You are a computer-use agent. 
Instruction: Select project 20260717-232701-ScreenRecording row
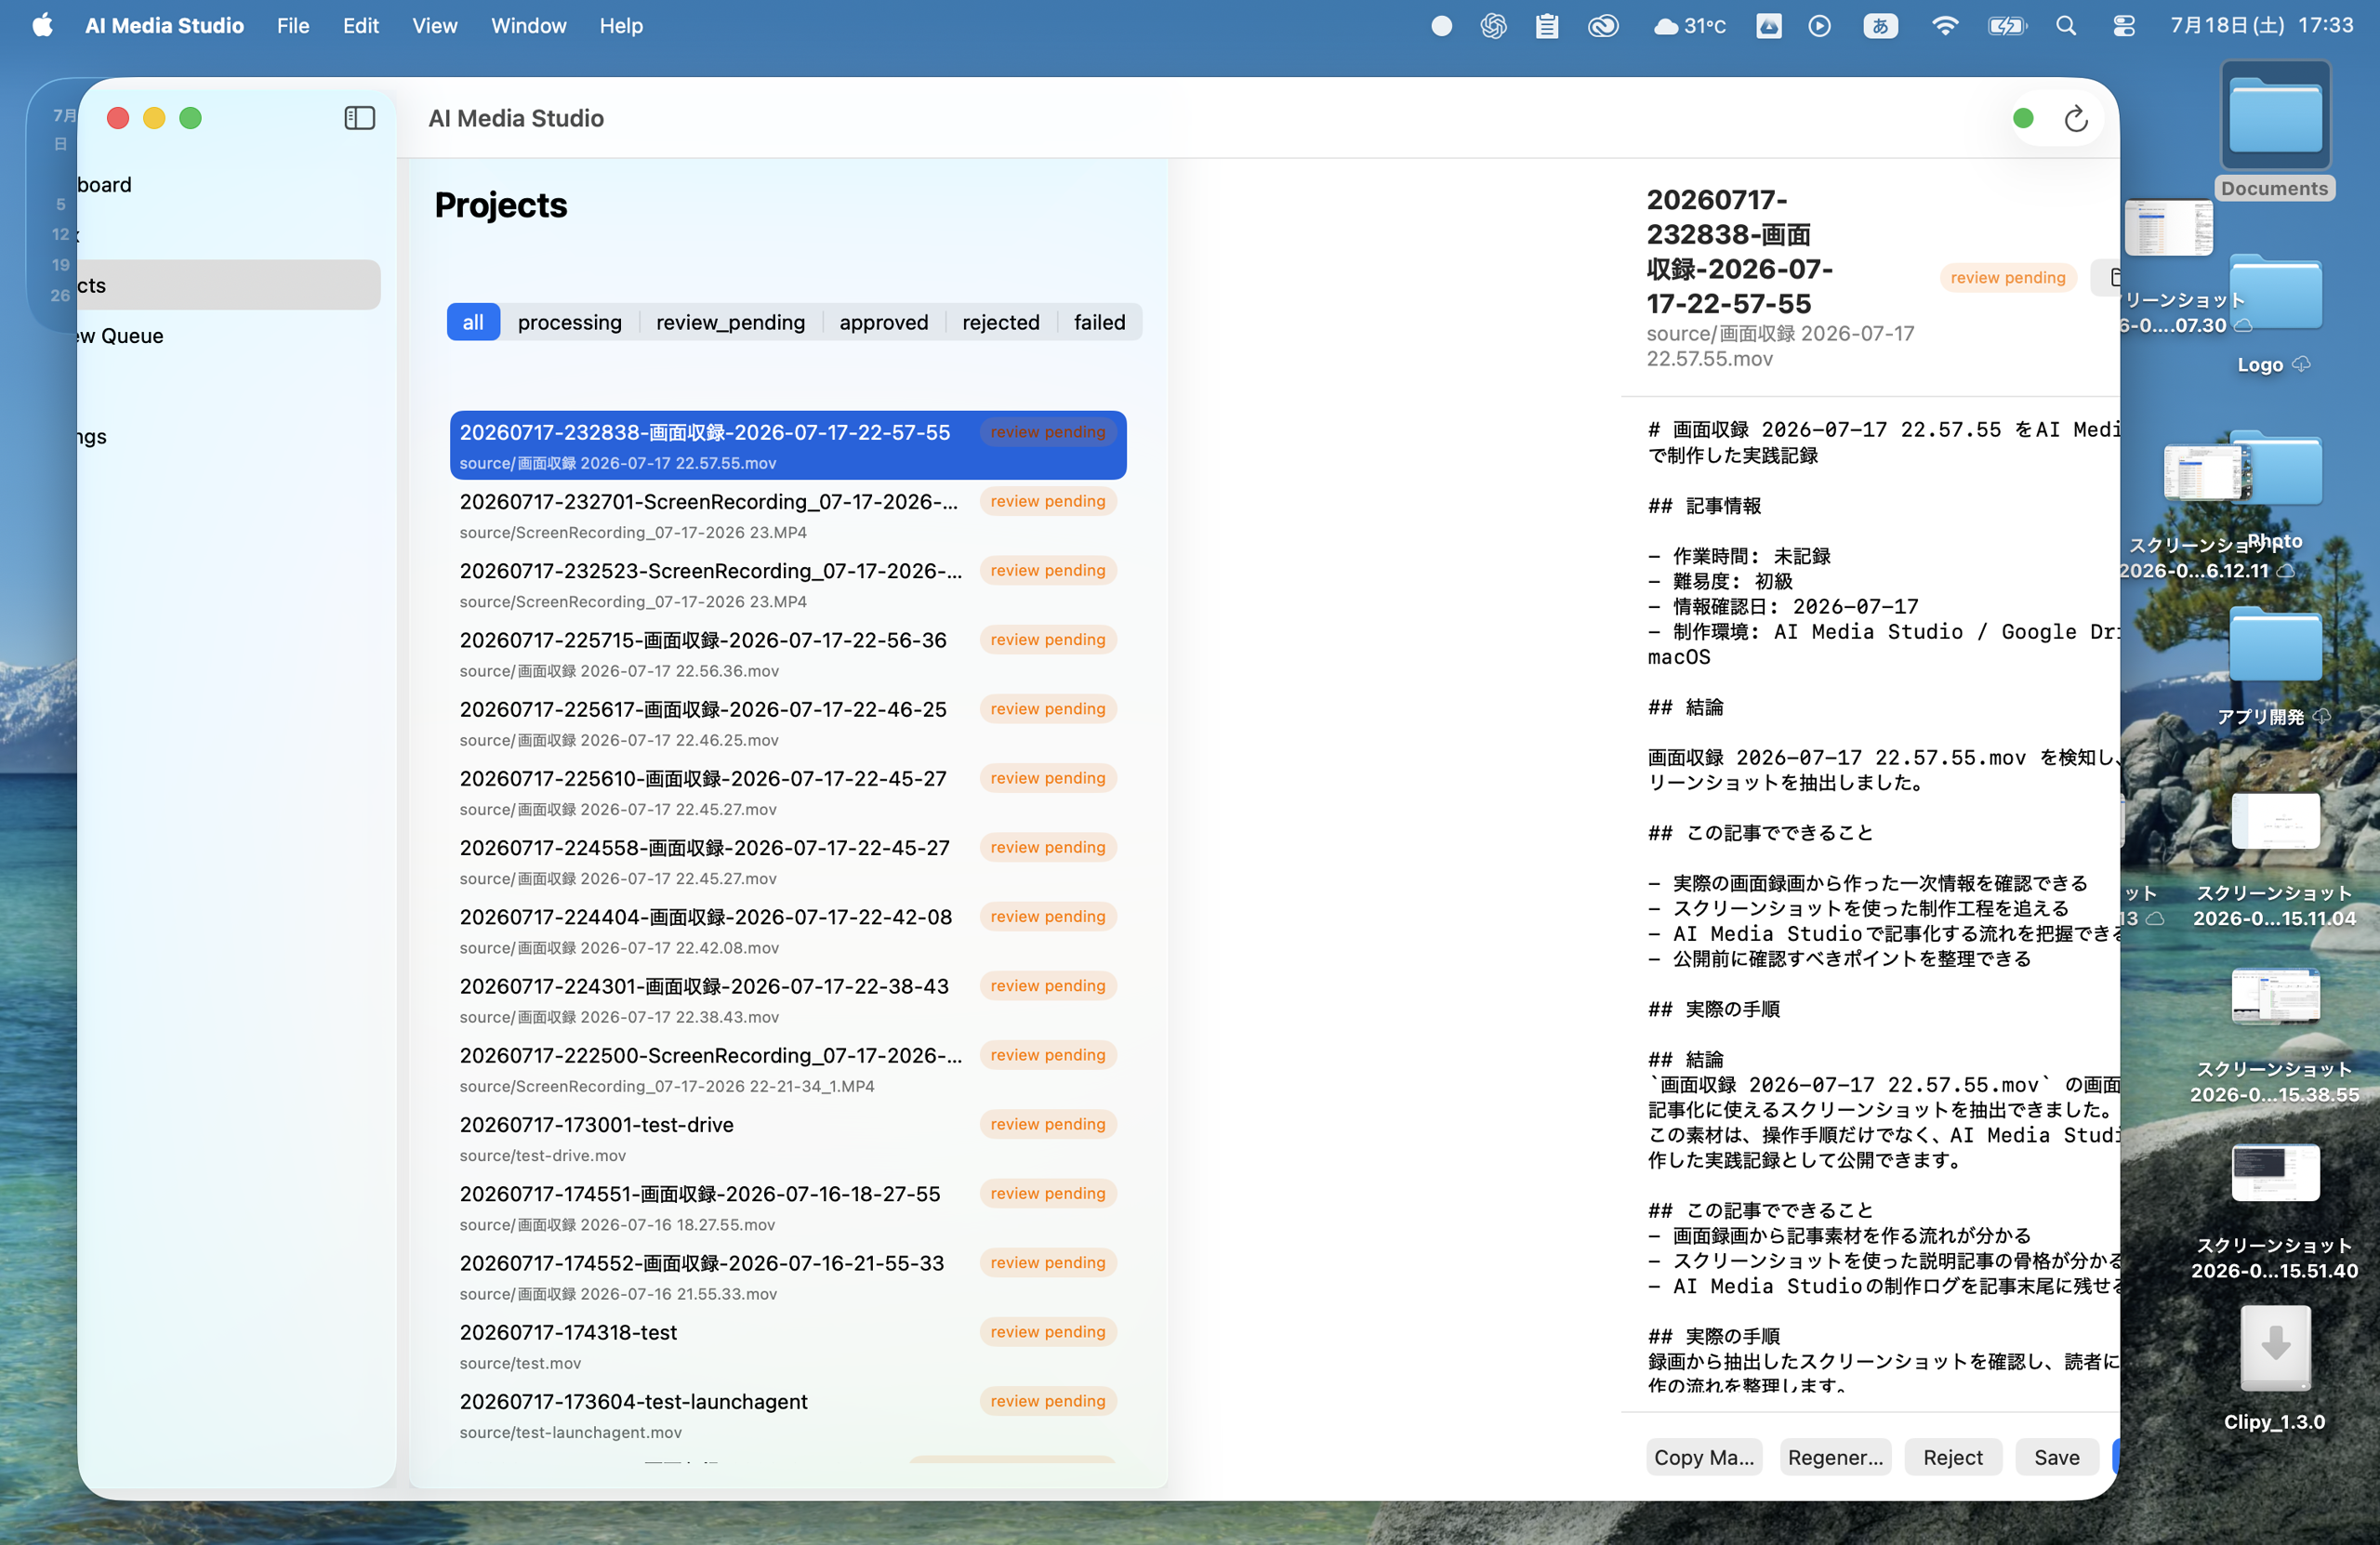788,515
